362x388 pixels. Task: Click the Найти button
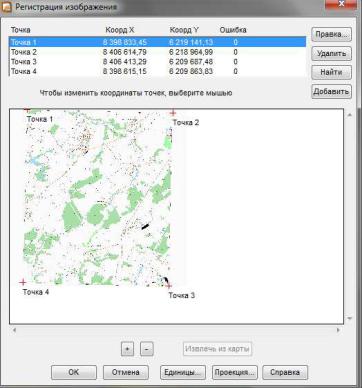331,72
